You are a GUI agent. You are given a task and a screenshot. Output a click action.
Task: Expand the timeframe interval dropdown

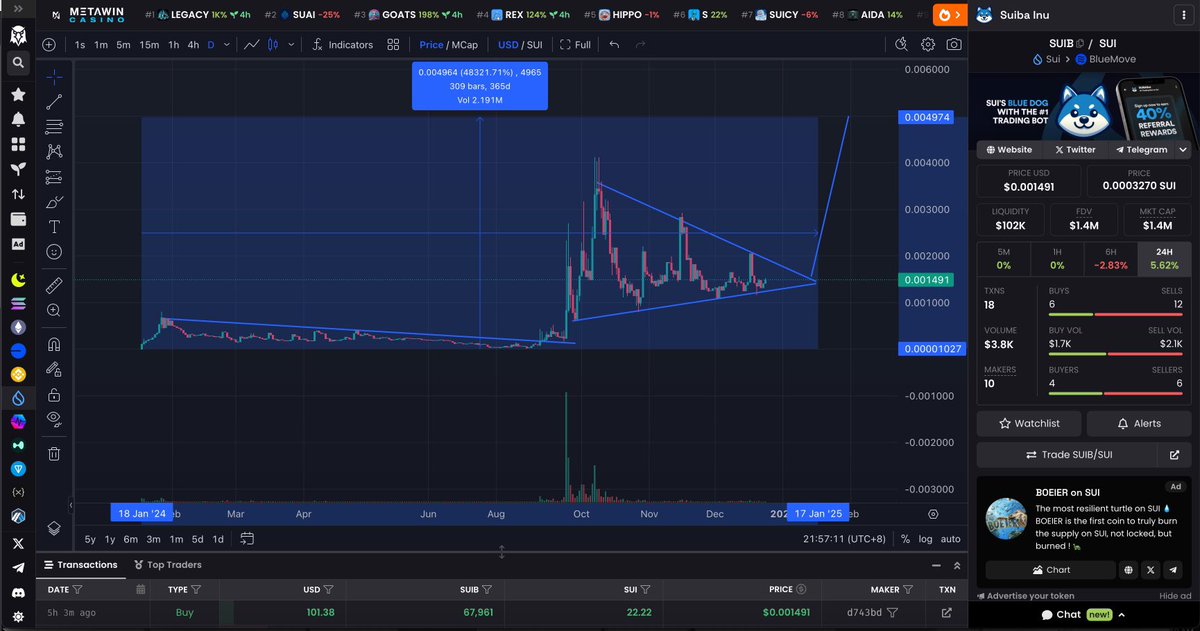coord(227,45)
